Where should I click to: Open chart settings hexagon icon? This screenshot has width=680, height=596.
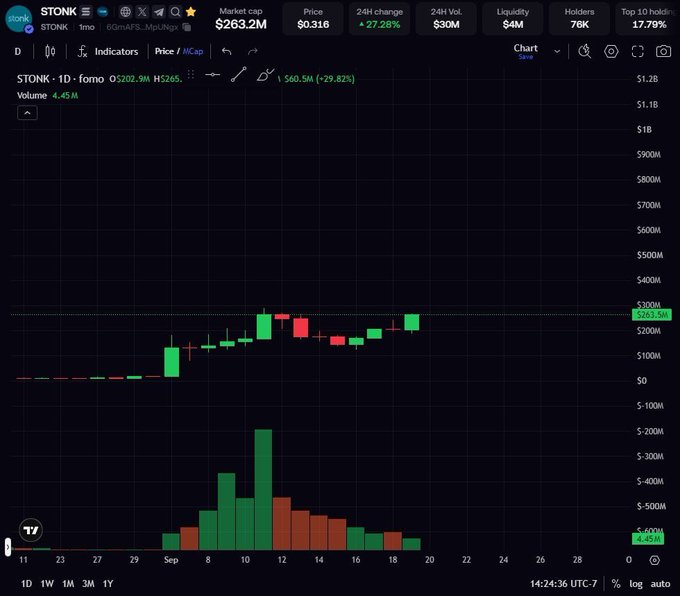[611, 51]
